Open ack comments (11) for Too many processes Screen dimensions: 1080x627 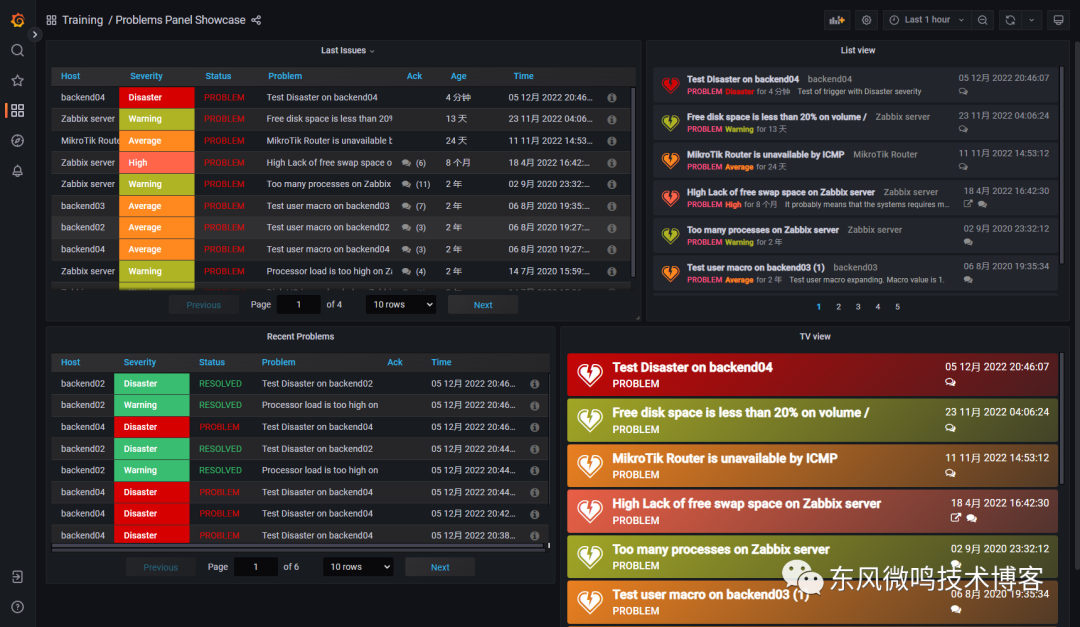coord(415,185)
